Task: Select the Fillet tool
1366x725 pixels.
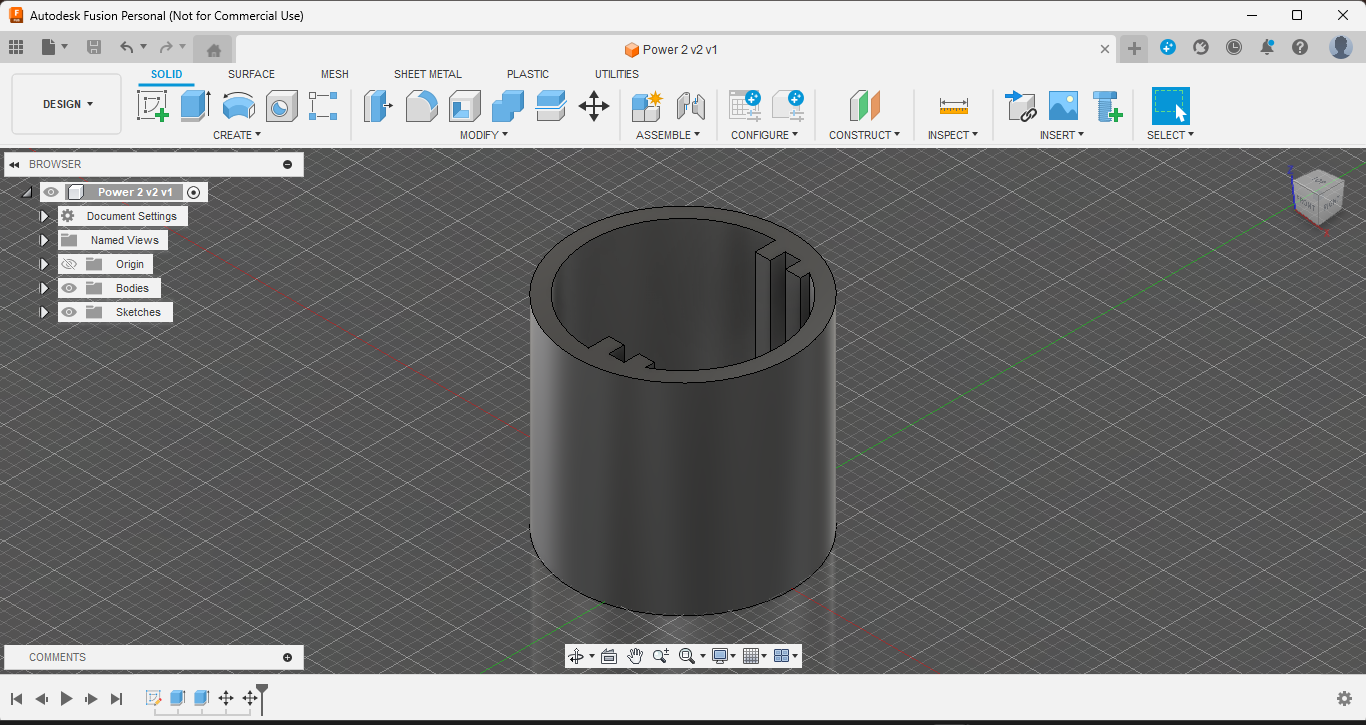Action: point(421,105)
